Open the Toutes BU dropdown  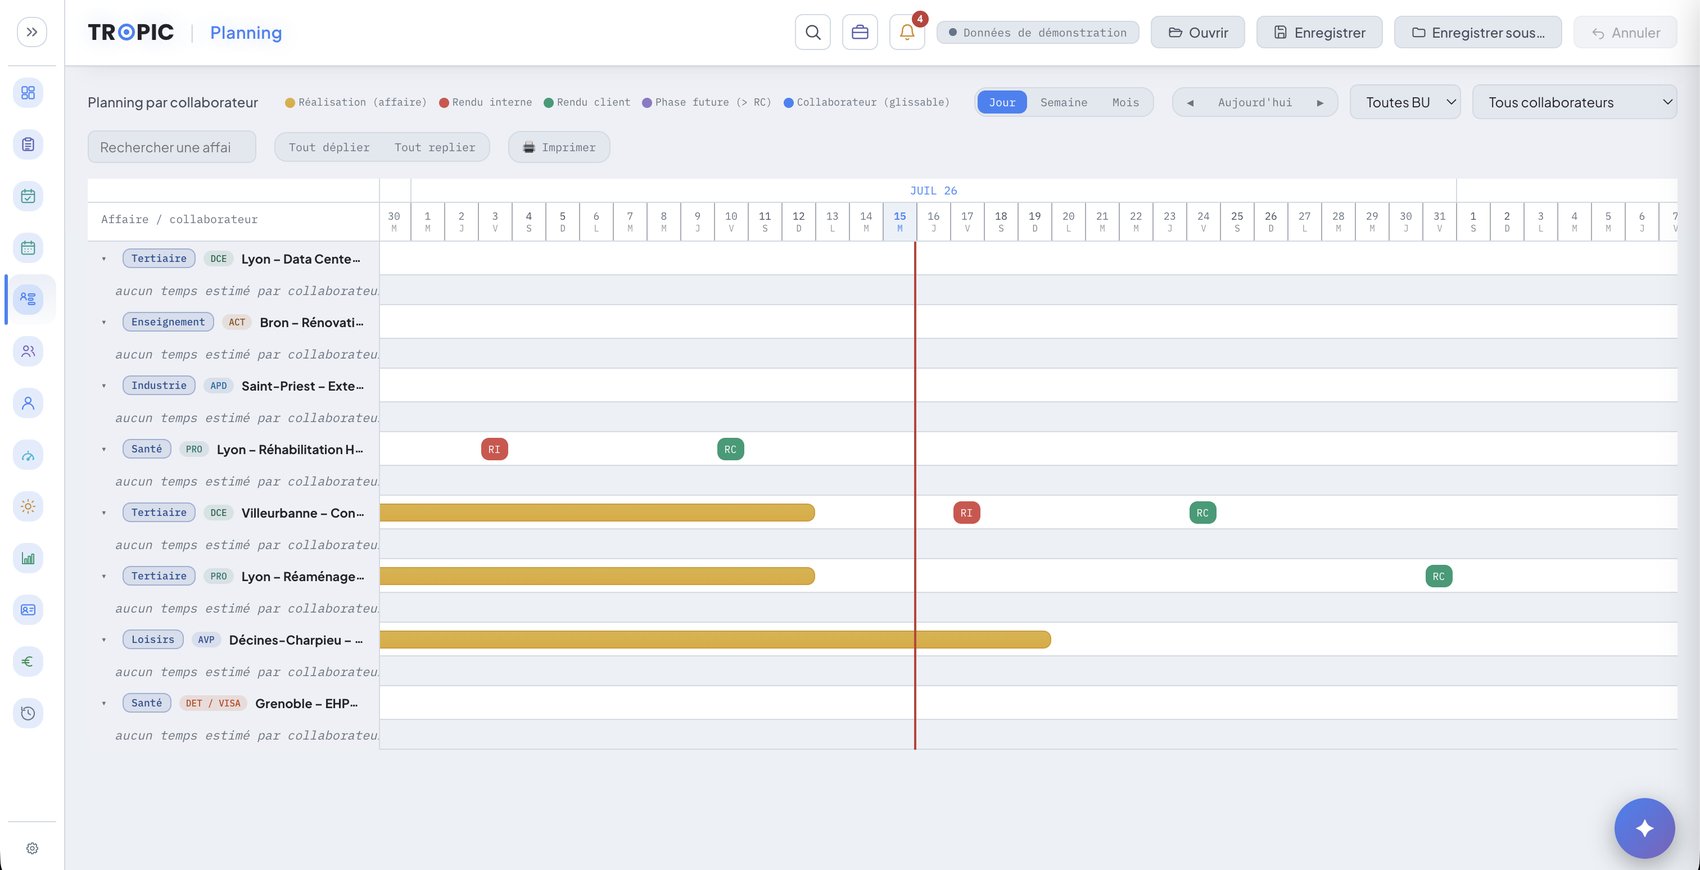pos(1405,102)
